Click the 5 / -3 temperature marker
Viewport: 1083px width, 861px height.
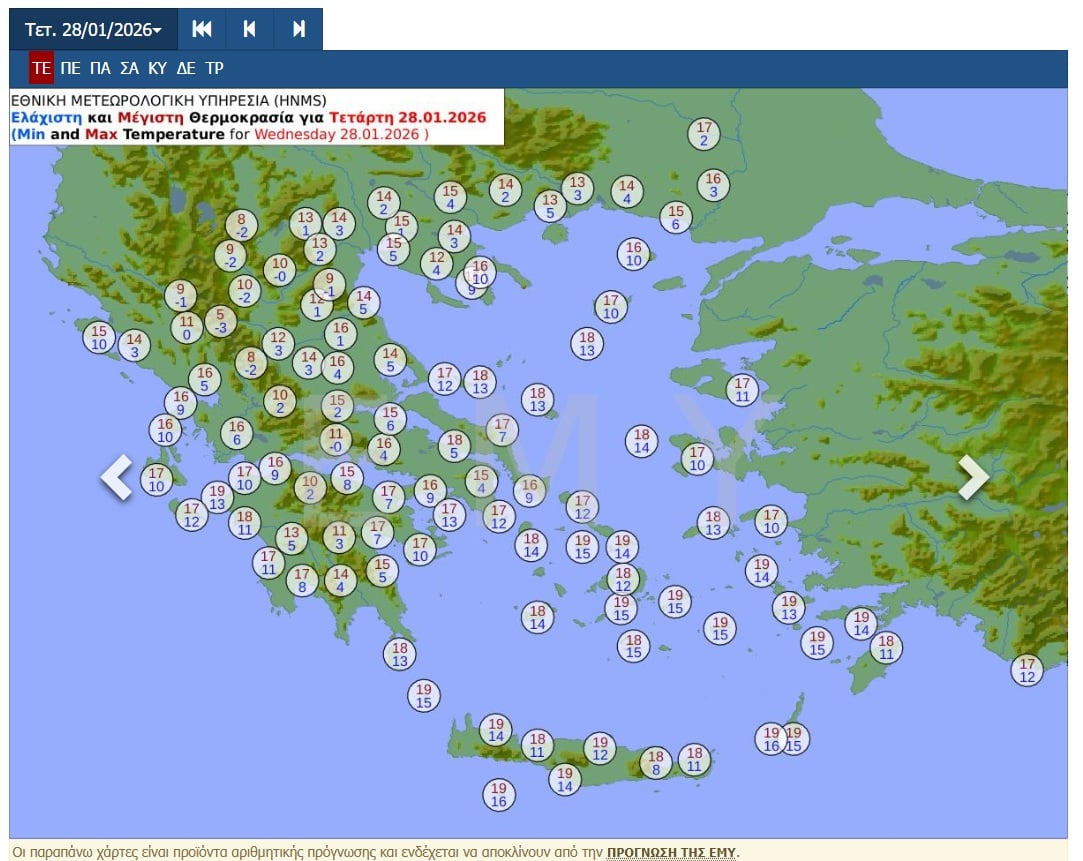pos(221,321)
